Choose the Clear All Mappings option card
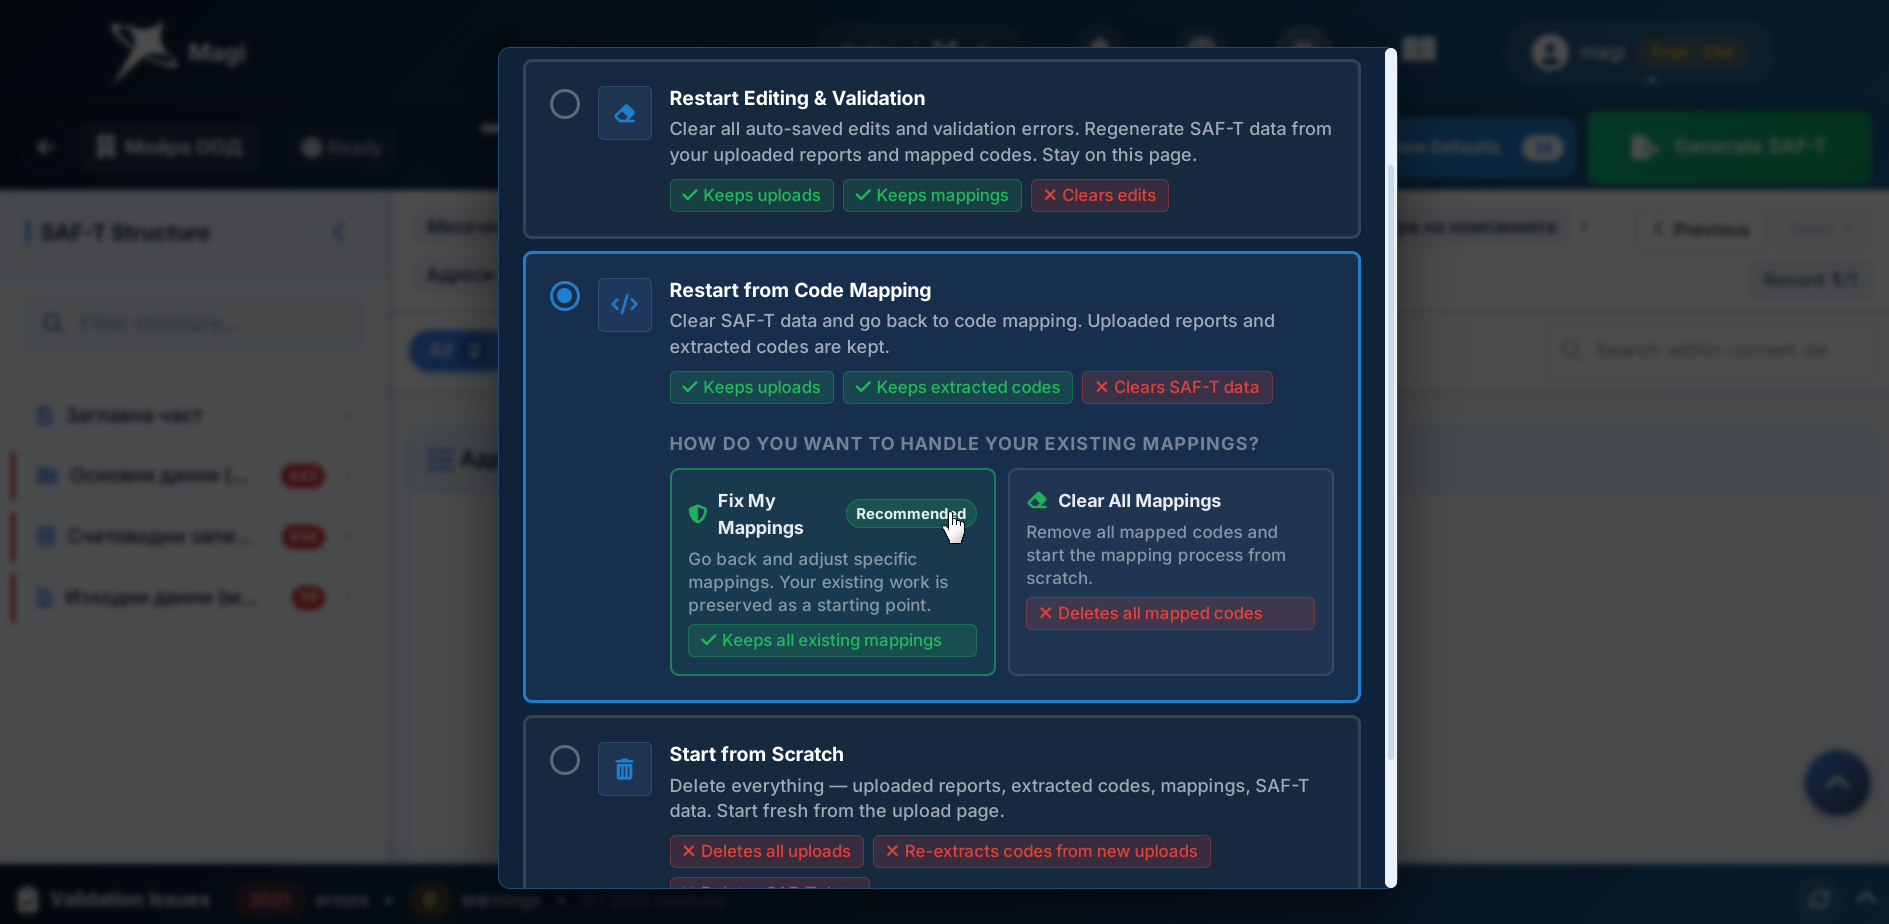Screen dimensions: 1889x924 coord(1171,572)
